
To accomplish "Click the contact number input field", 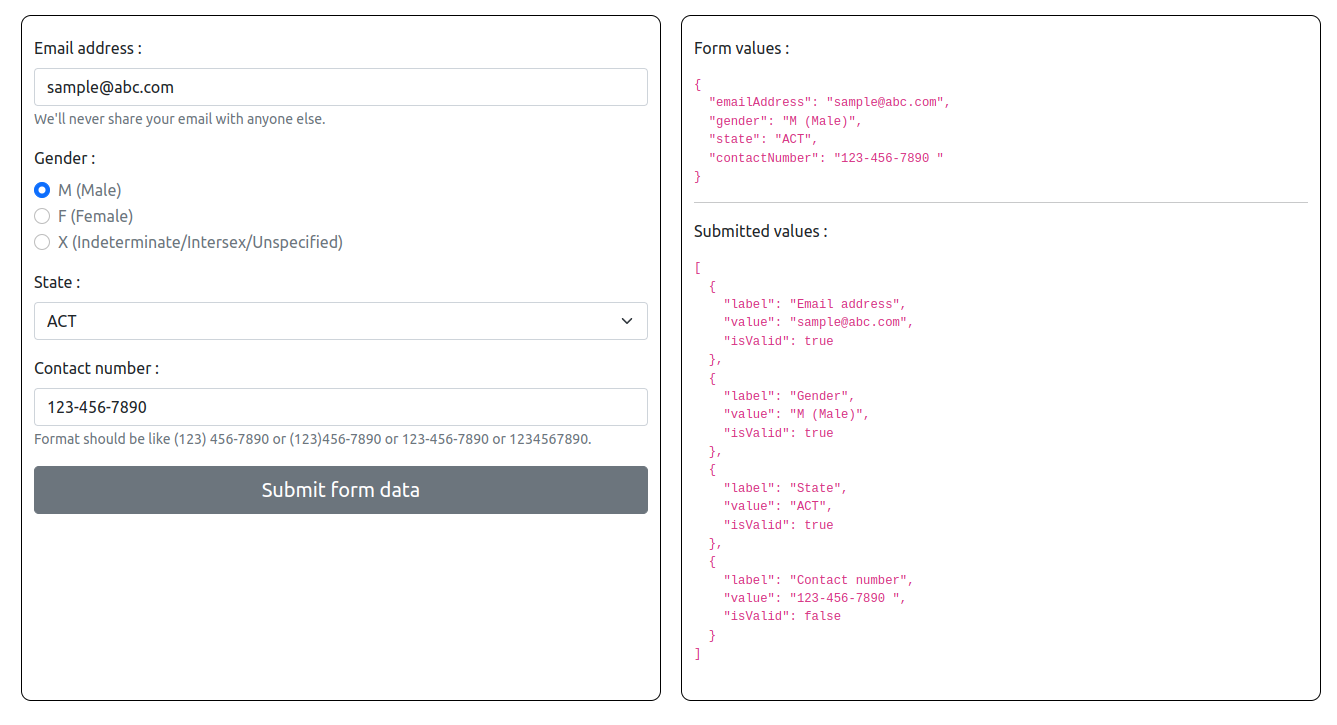I will tap(340, 407).
